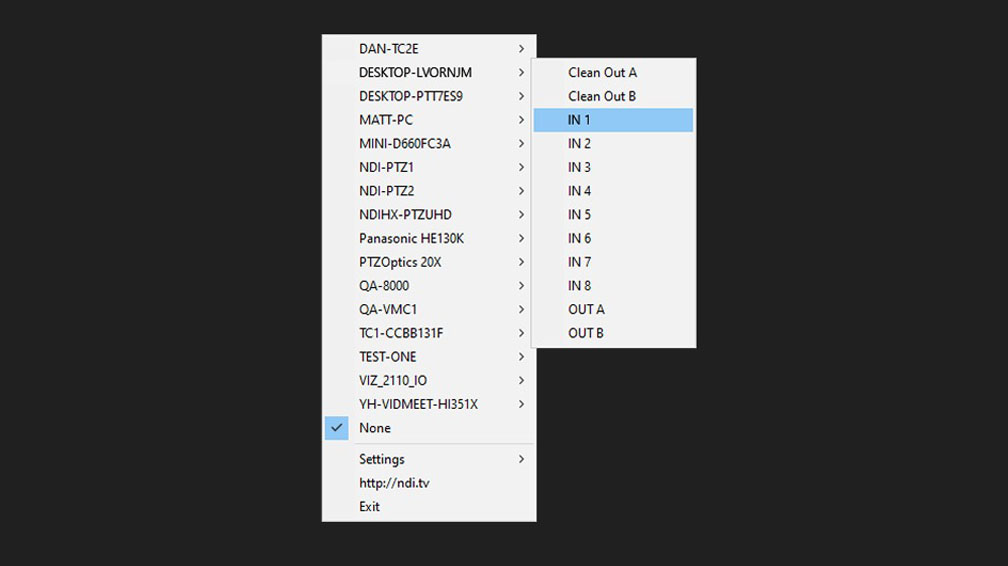Image resolution: width=1008 pixels, height=566 pixels.
Task: Choose Clean Out B source
Action: click(602, 96)
